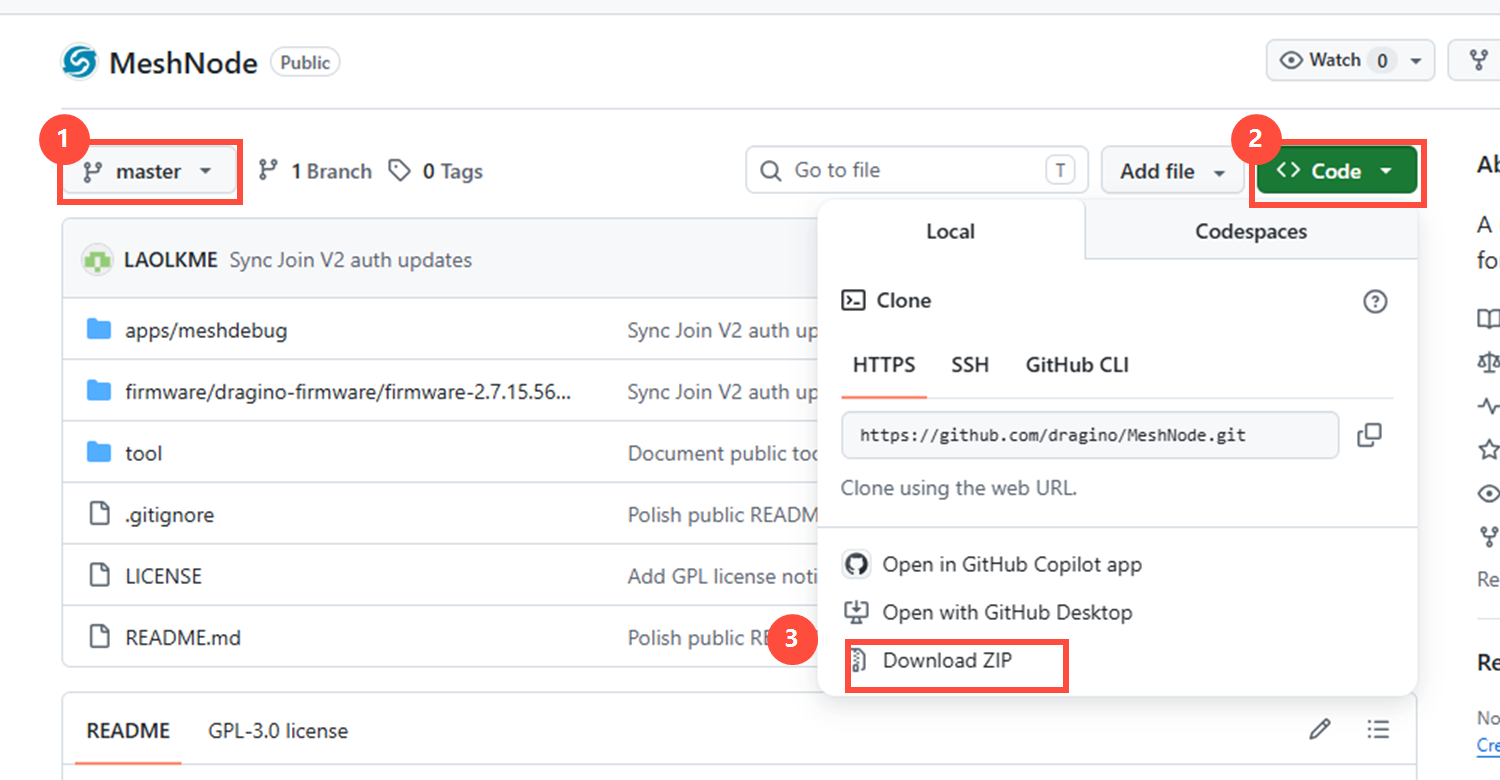1500x780 pixels.
Task: Click the search magnifier icon in Go to file
Action: click(770, 171)
